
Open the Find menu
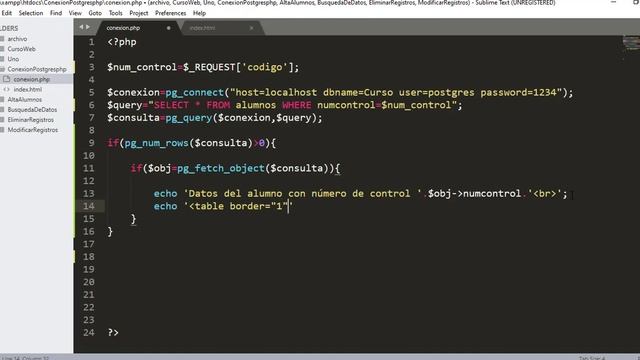tap(56, 13)
